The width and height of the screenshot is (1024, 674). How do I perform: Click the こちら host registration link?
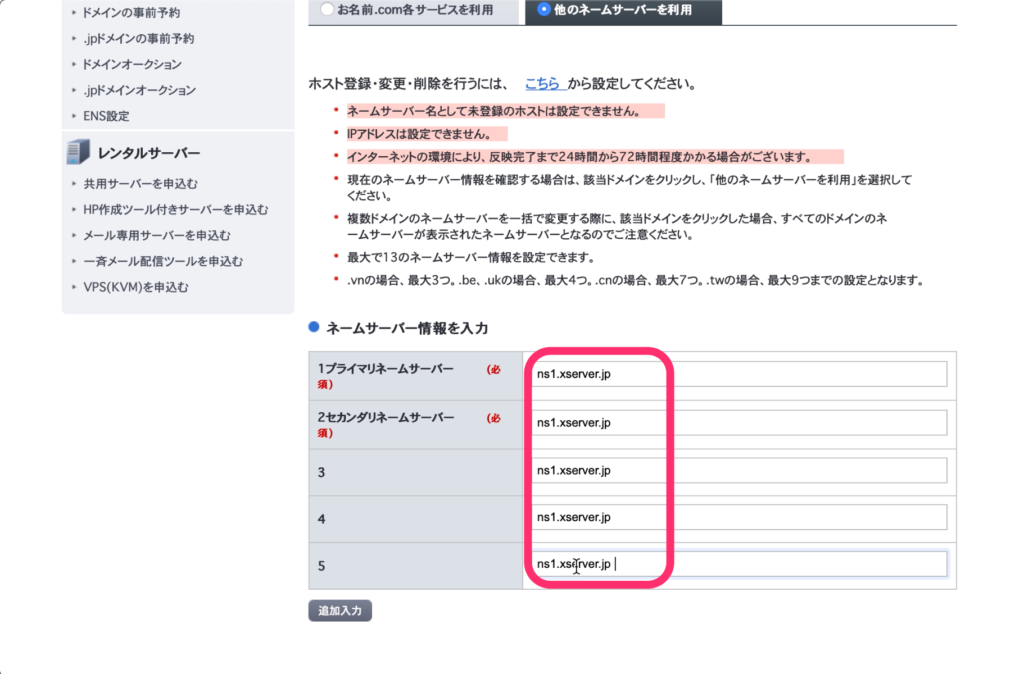[x=544, y=84]
